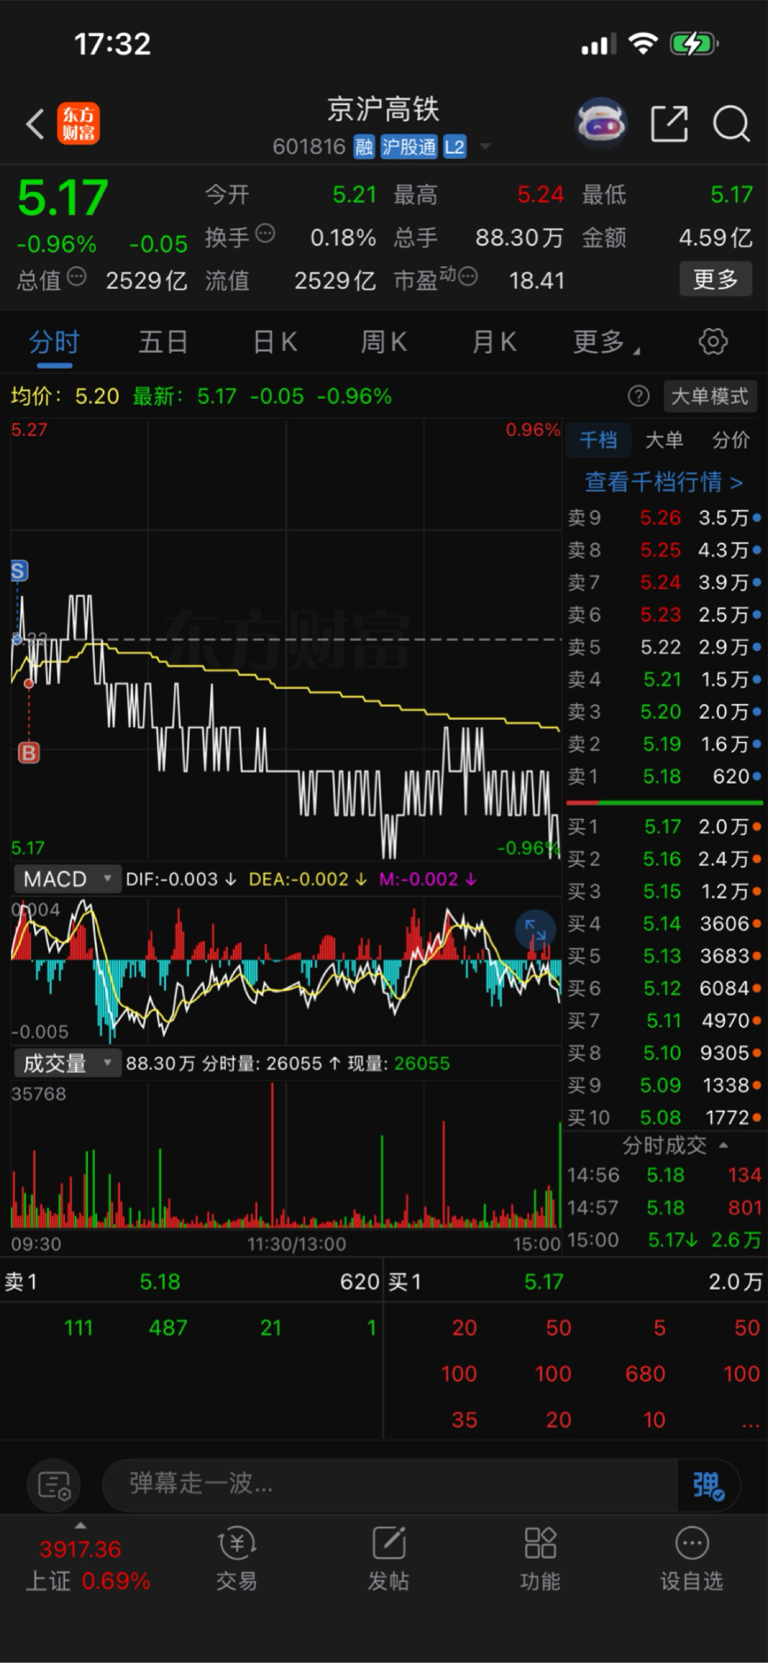The width and height of the screenshot is (768, 1663).
Task: Tap the 14:57 trade record row
Action: (665, 1208)
